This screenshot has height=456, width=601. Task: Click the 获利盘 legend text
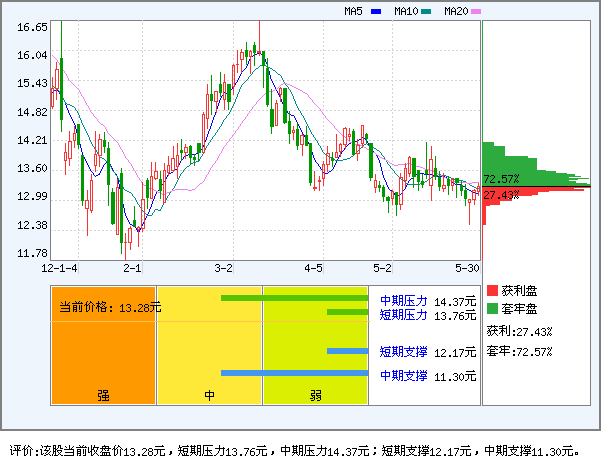[519, 291]
